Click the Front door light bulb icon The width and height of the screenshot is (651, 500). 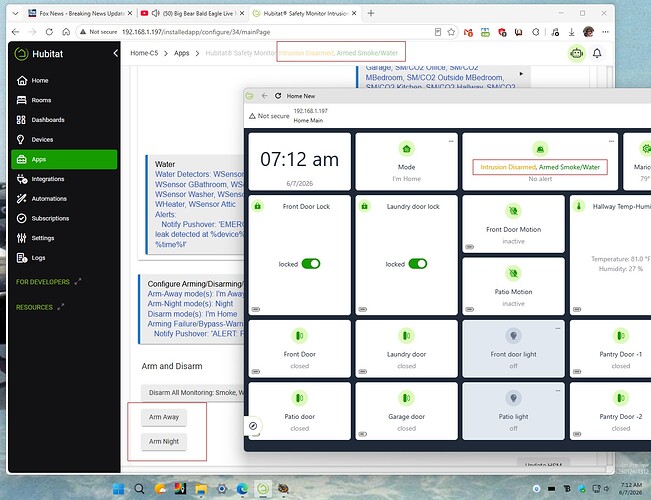[x=513, y=336]
